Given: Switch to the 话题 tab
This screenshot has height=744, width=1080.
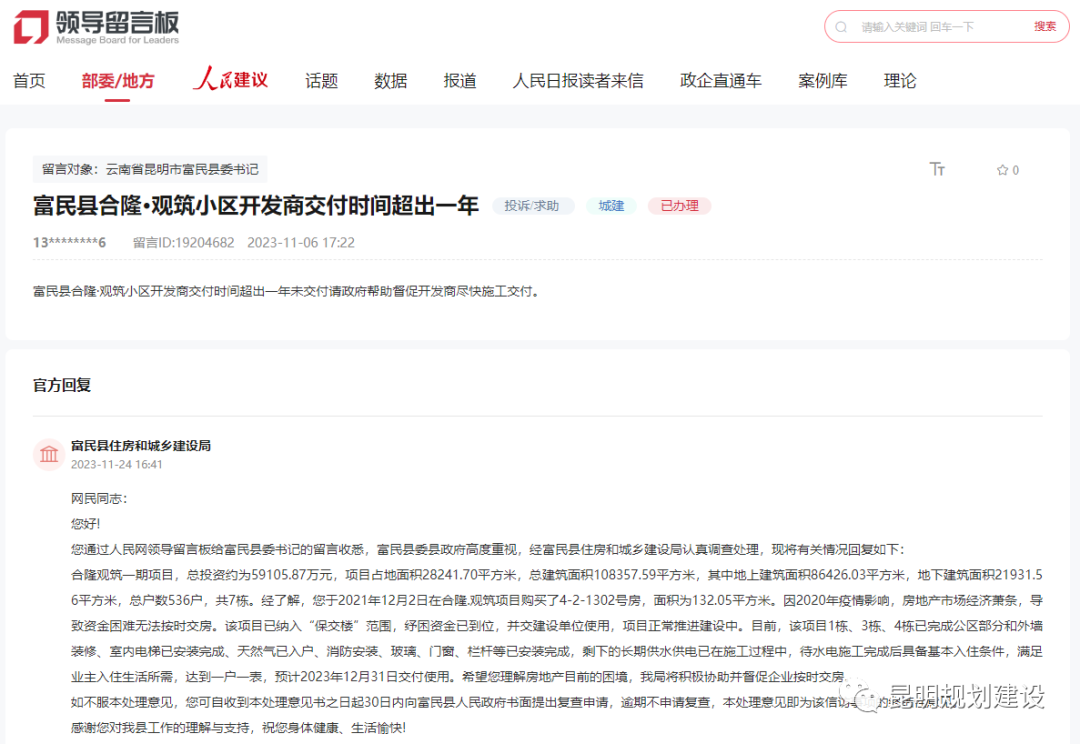Looking at the screenshot, I should [x=321, y=80].
